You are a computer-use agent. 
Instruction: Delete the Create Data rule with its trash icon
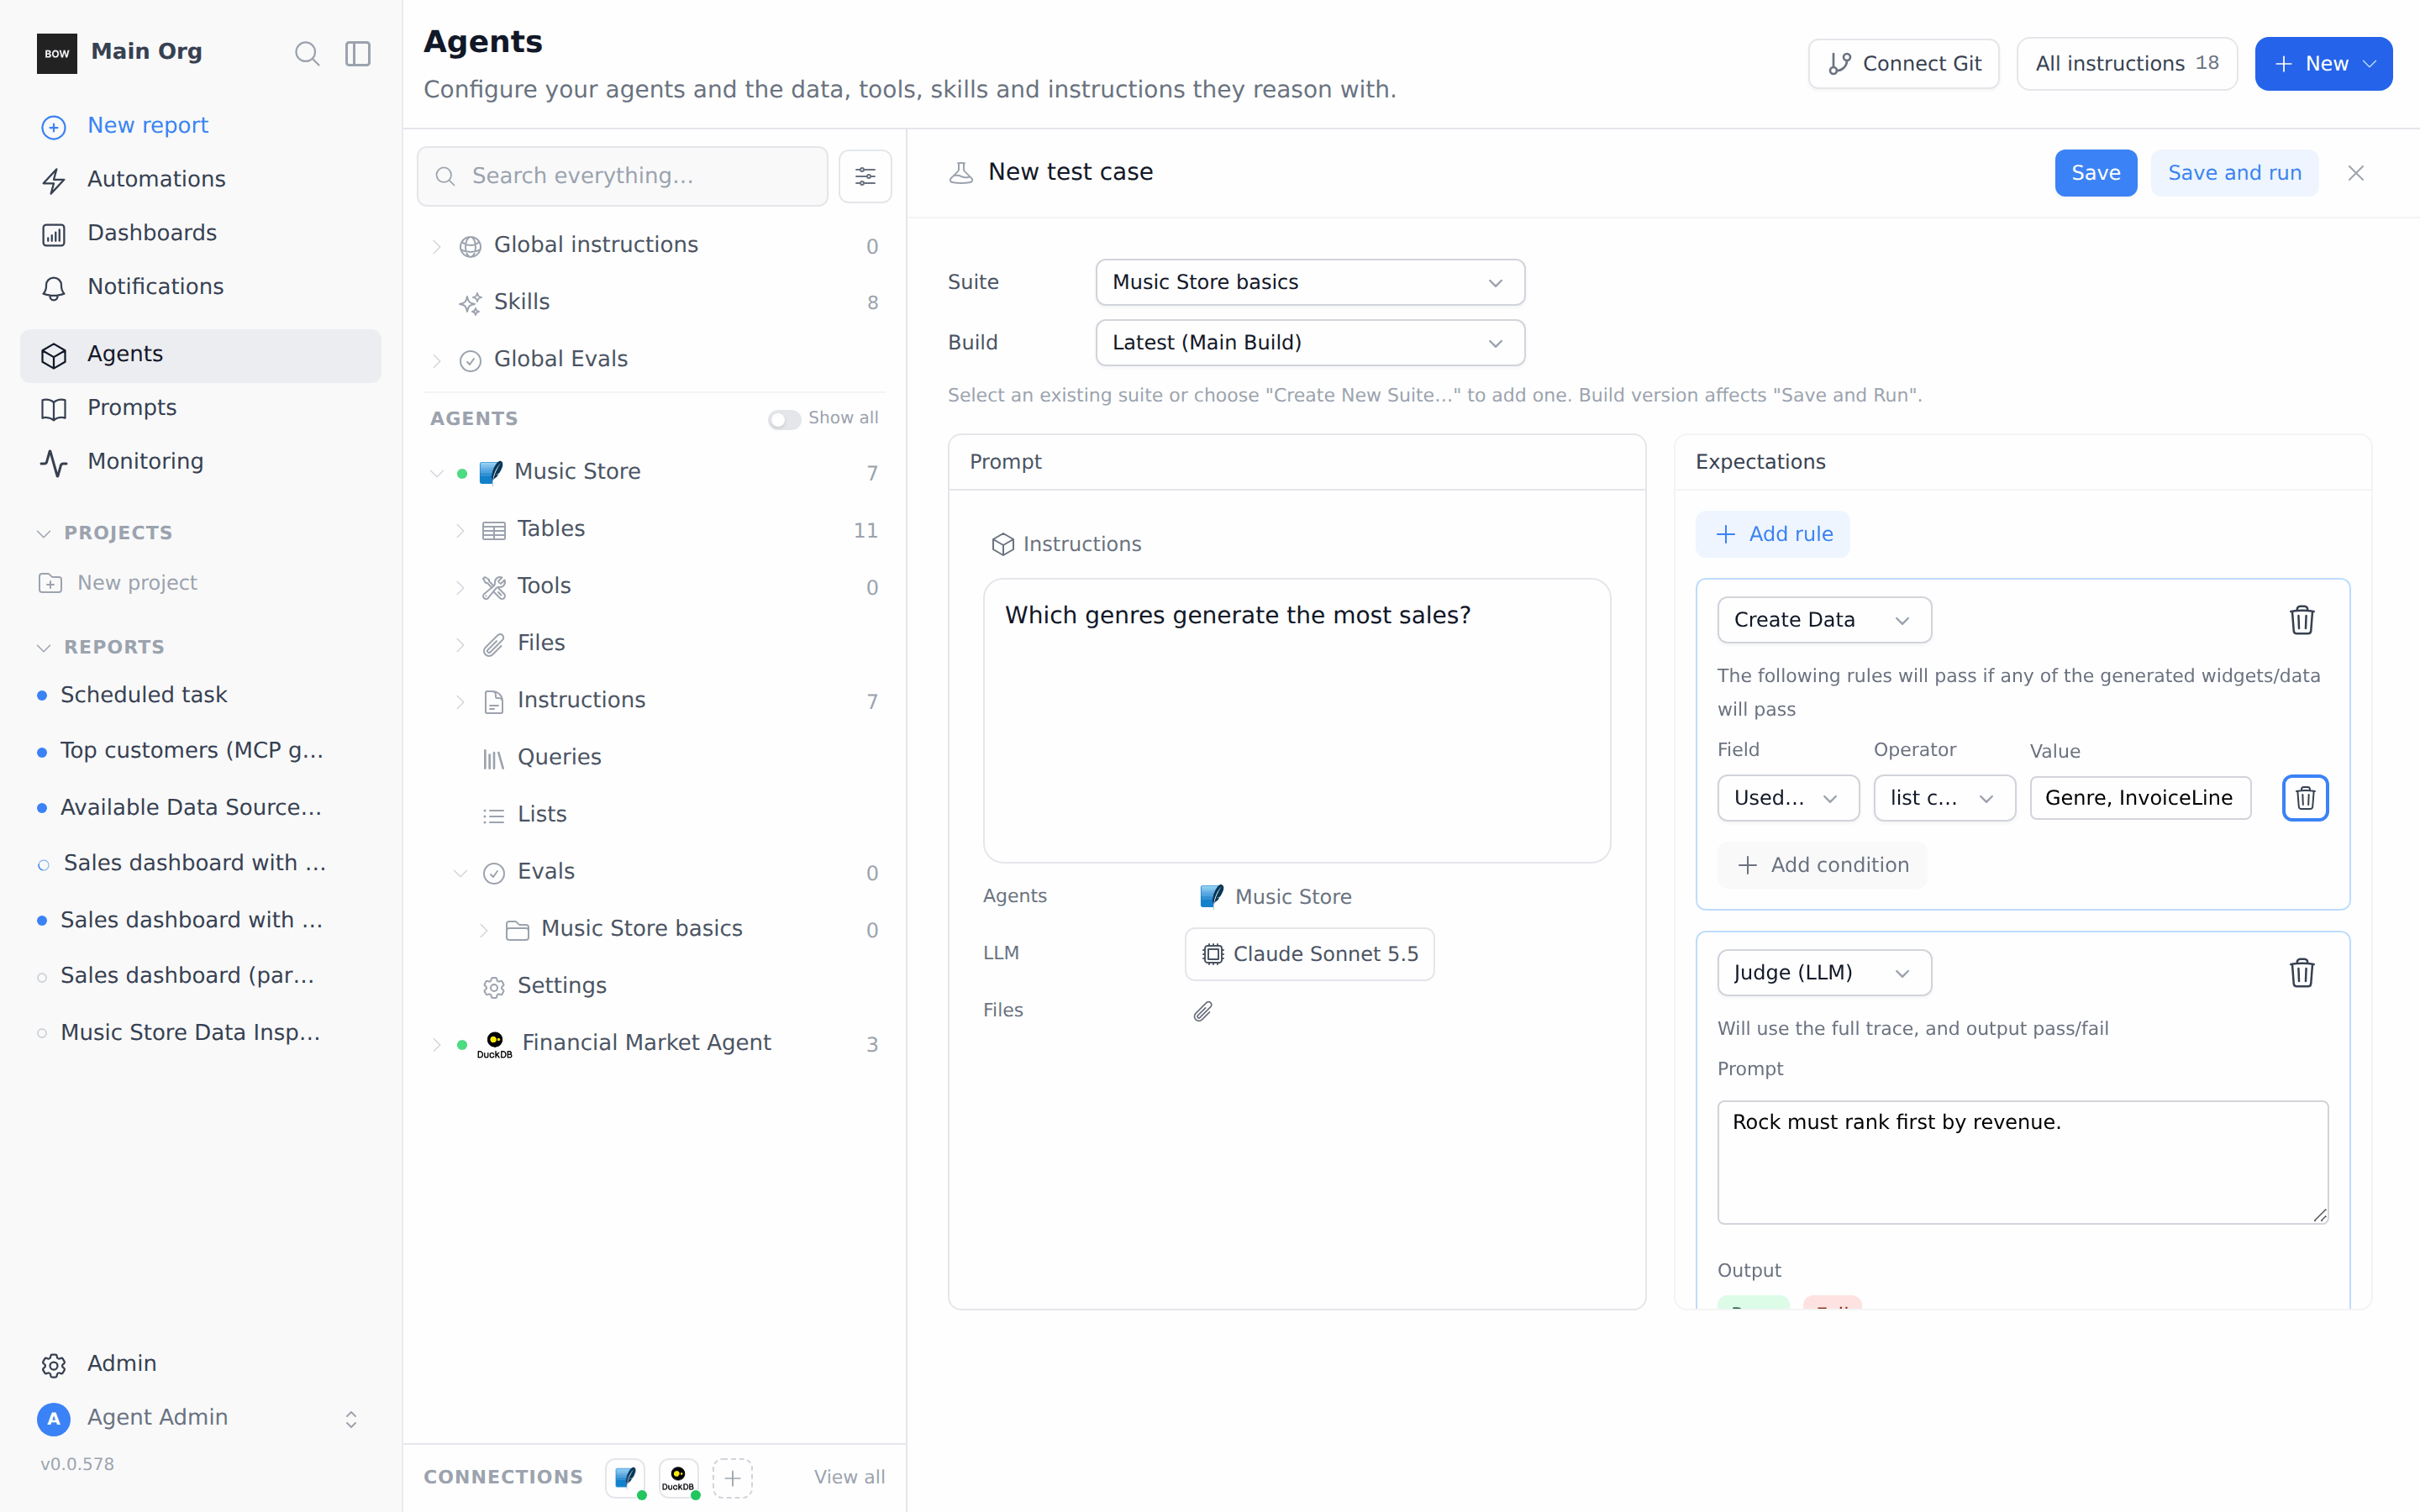click(x=2302, y=620)
